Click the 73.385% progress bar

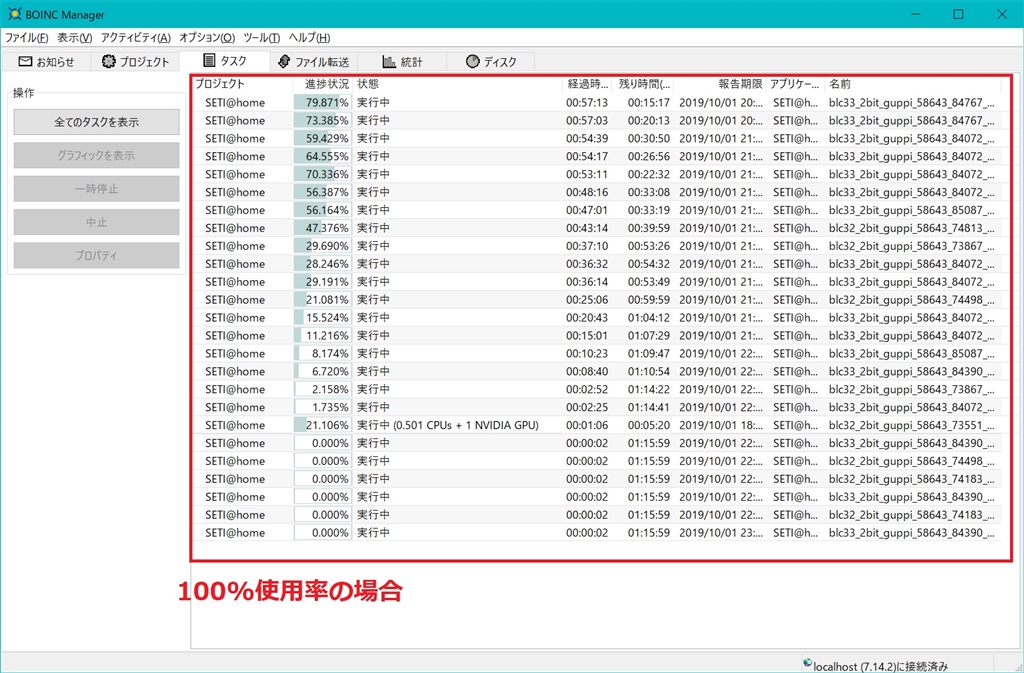coord(323,120)
